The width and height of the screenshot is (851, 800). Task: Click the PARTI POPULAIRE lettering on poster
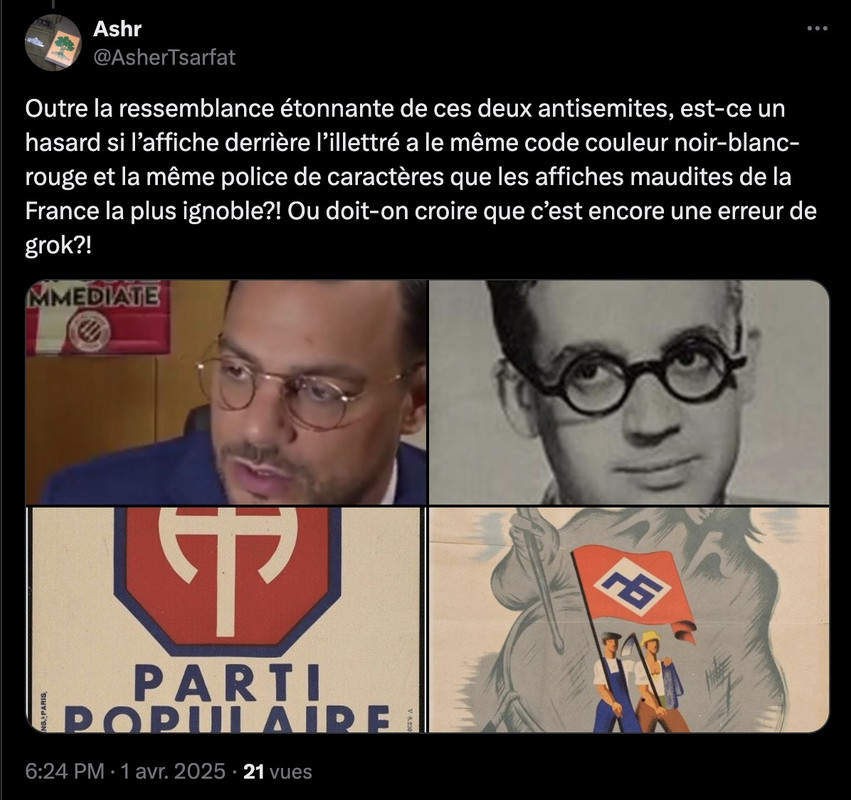coord(227,699)
